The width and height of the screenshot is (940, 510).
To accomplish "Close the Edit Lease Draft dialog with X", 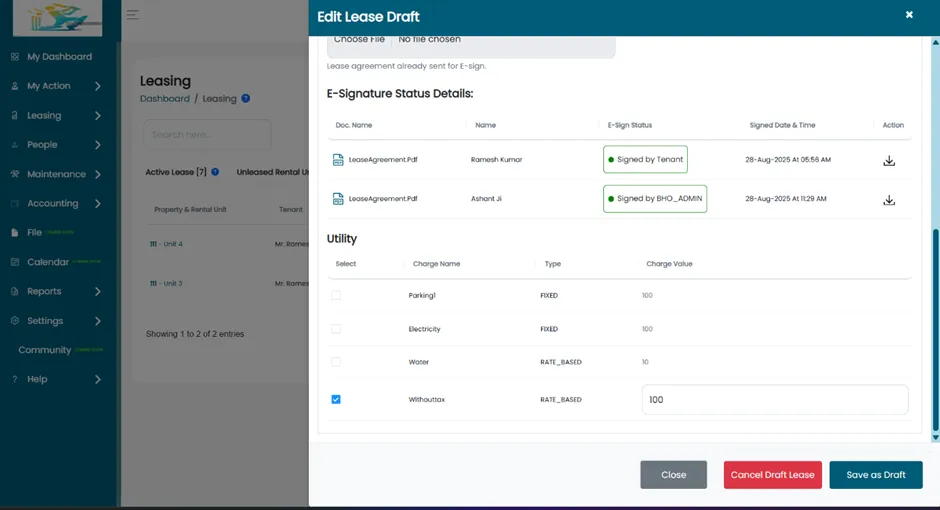I will pyautogui.click(x=909, y=14).
